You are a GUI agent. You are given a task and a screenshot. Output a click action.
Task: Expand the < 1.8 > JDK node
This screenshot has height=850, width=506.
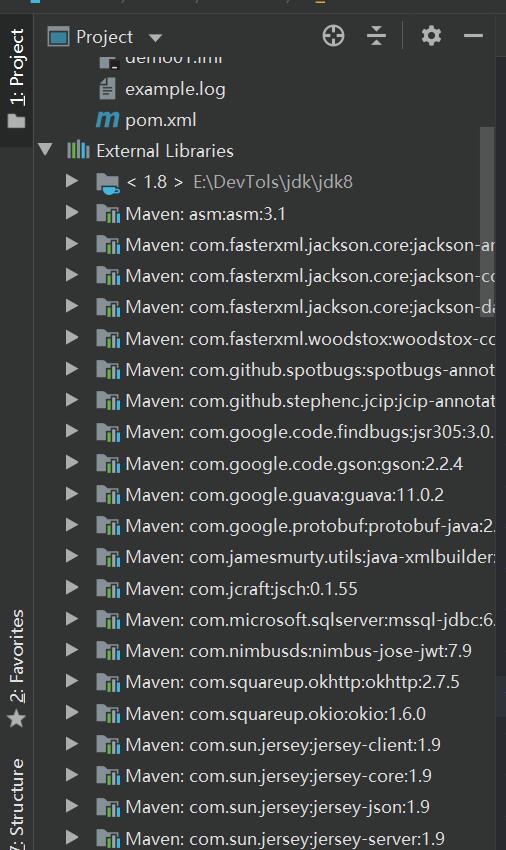pyautogui.click(x=72, y=181)
